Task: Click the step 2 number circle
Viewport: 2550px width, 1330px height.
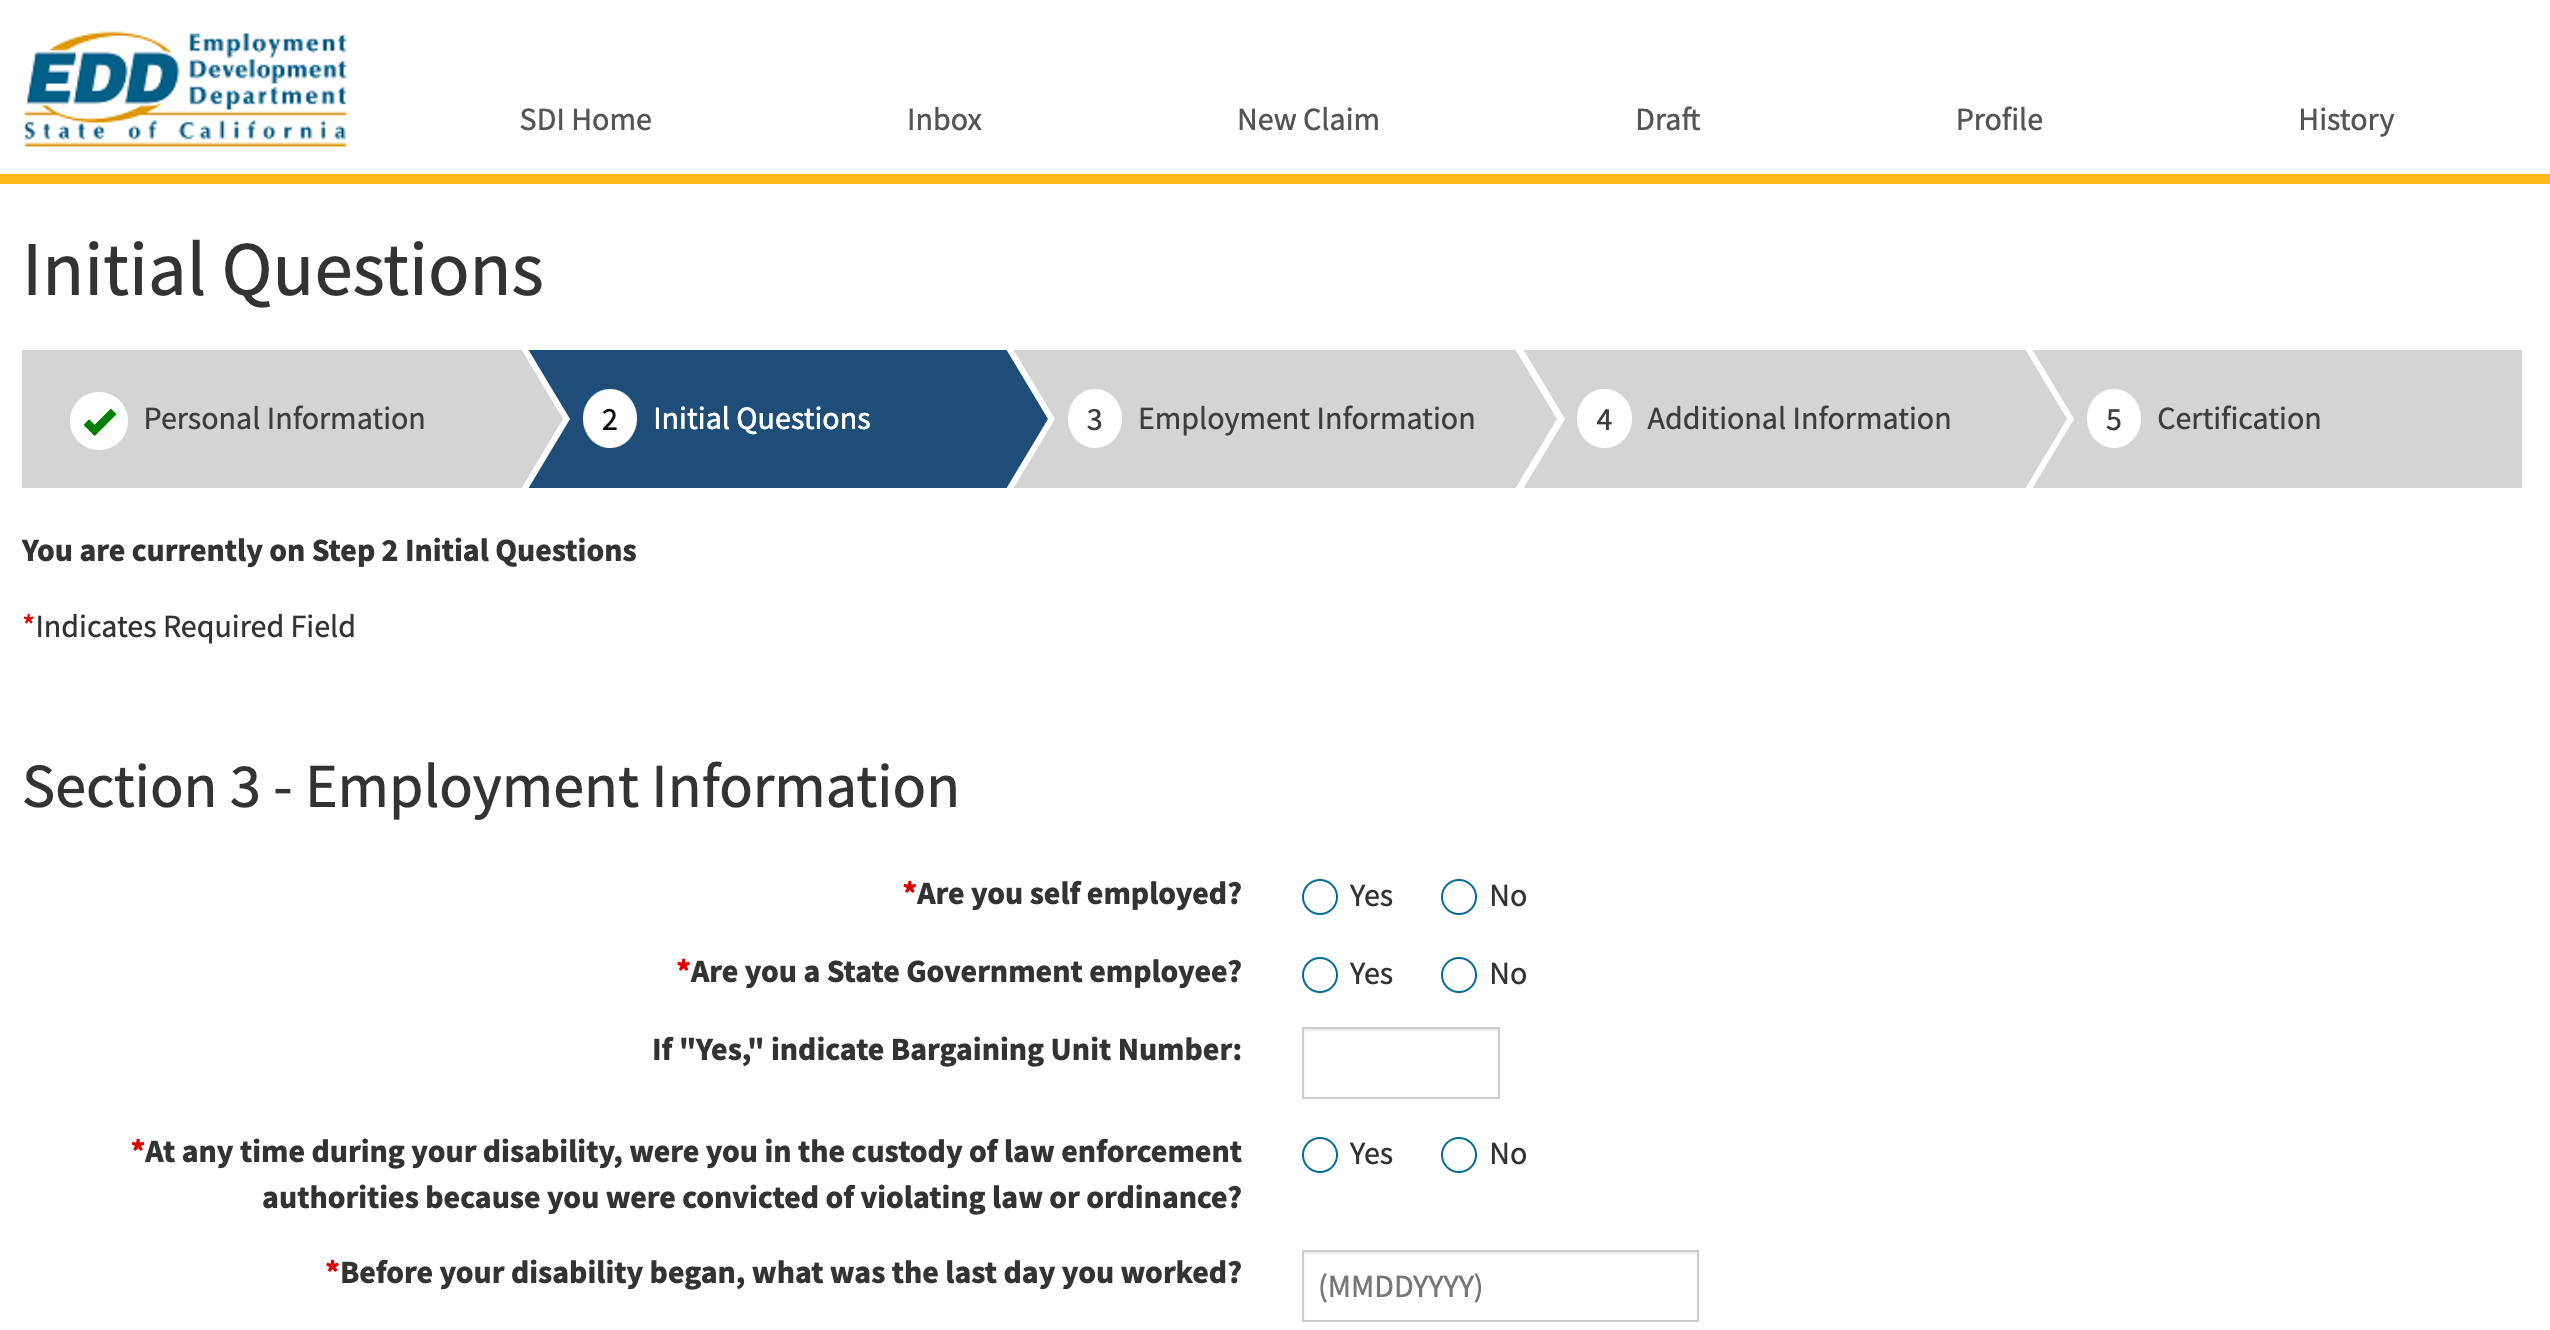Action: [x=609, y=420]
